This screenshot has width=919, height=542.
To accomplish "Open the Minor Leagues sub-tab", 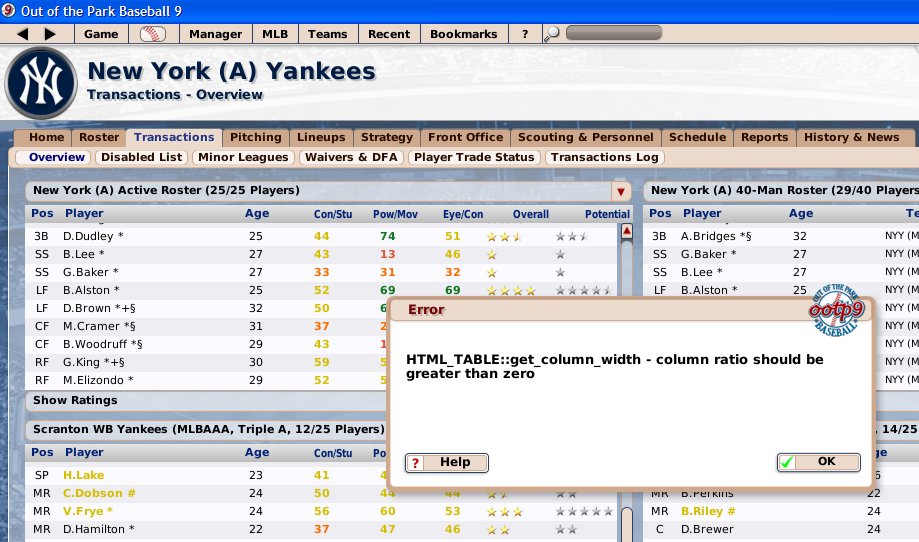I will [243, 157].
